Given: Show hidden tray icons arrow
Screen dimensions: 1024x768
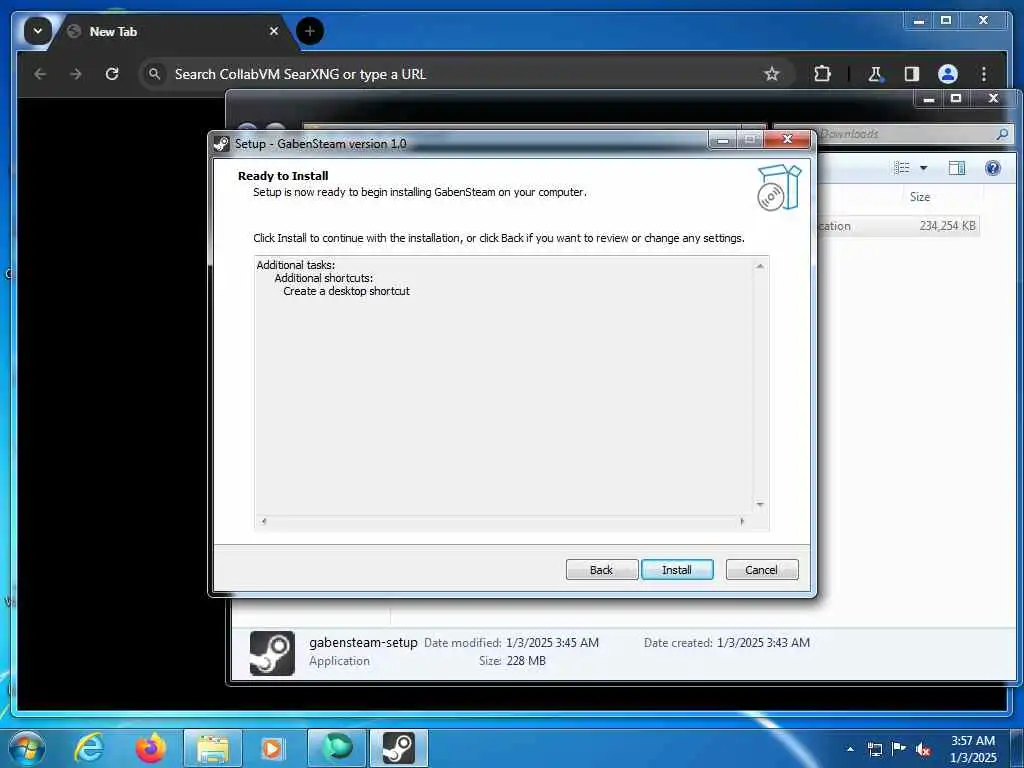Looking at the screenshot, I should [x=850, y=749].
